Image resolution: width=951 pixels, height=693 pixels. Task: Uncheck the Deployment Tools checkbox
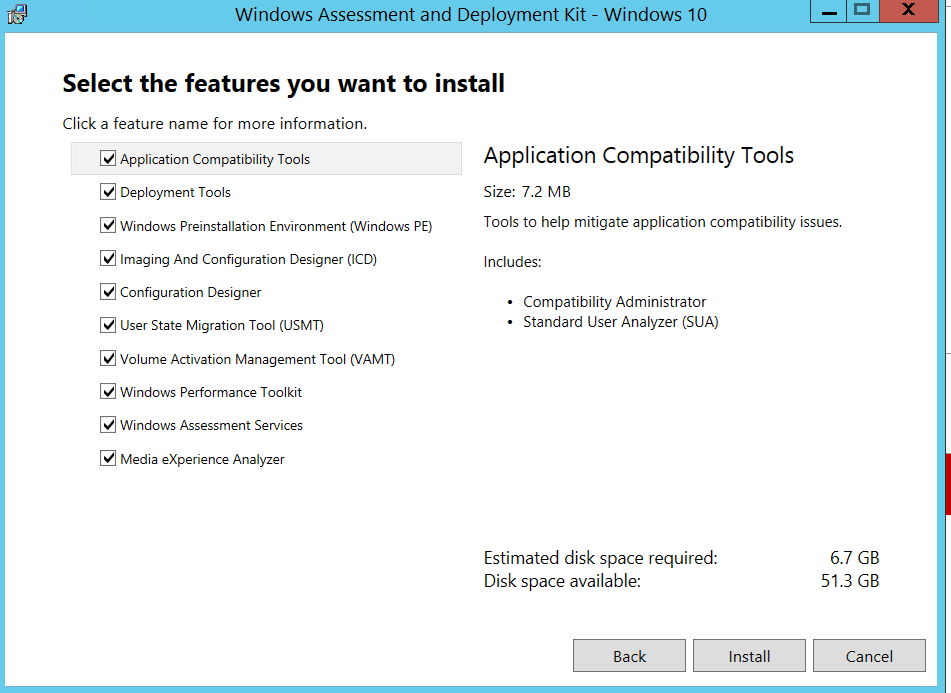click(x=108, y=191)
